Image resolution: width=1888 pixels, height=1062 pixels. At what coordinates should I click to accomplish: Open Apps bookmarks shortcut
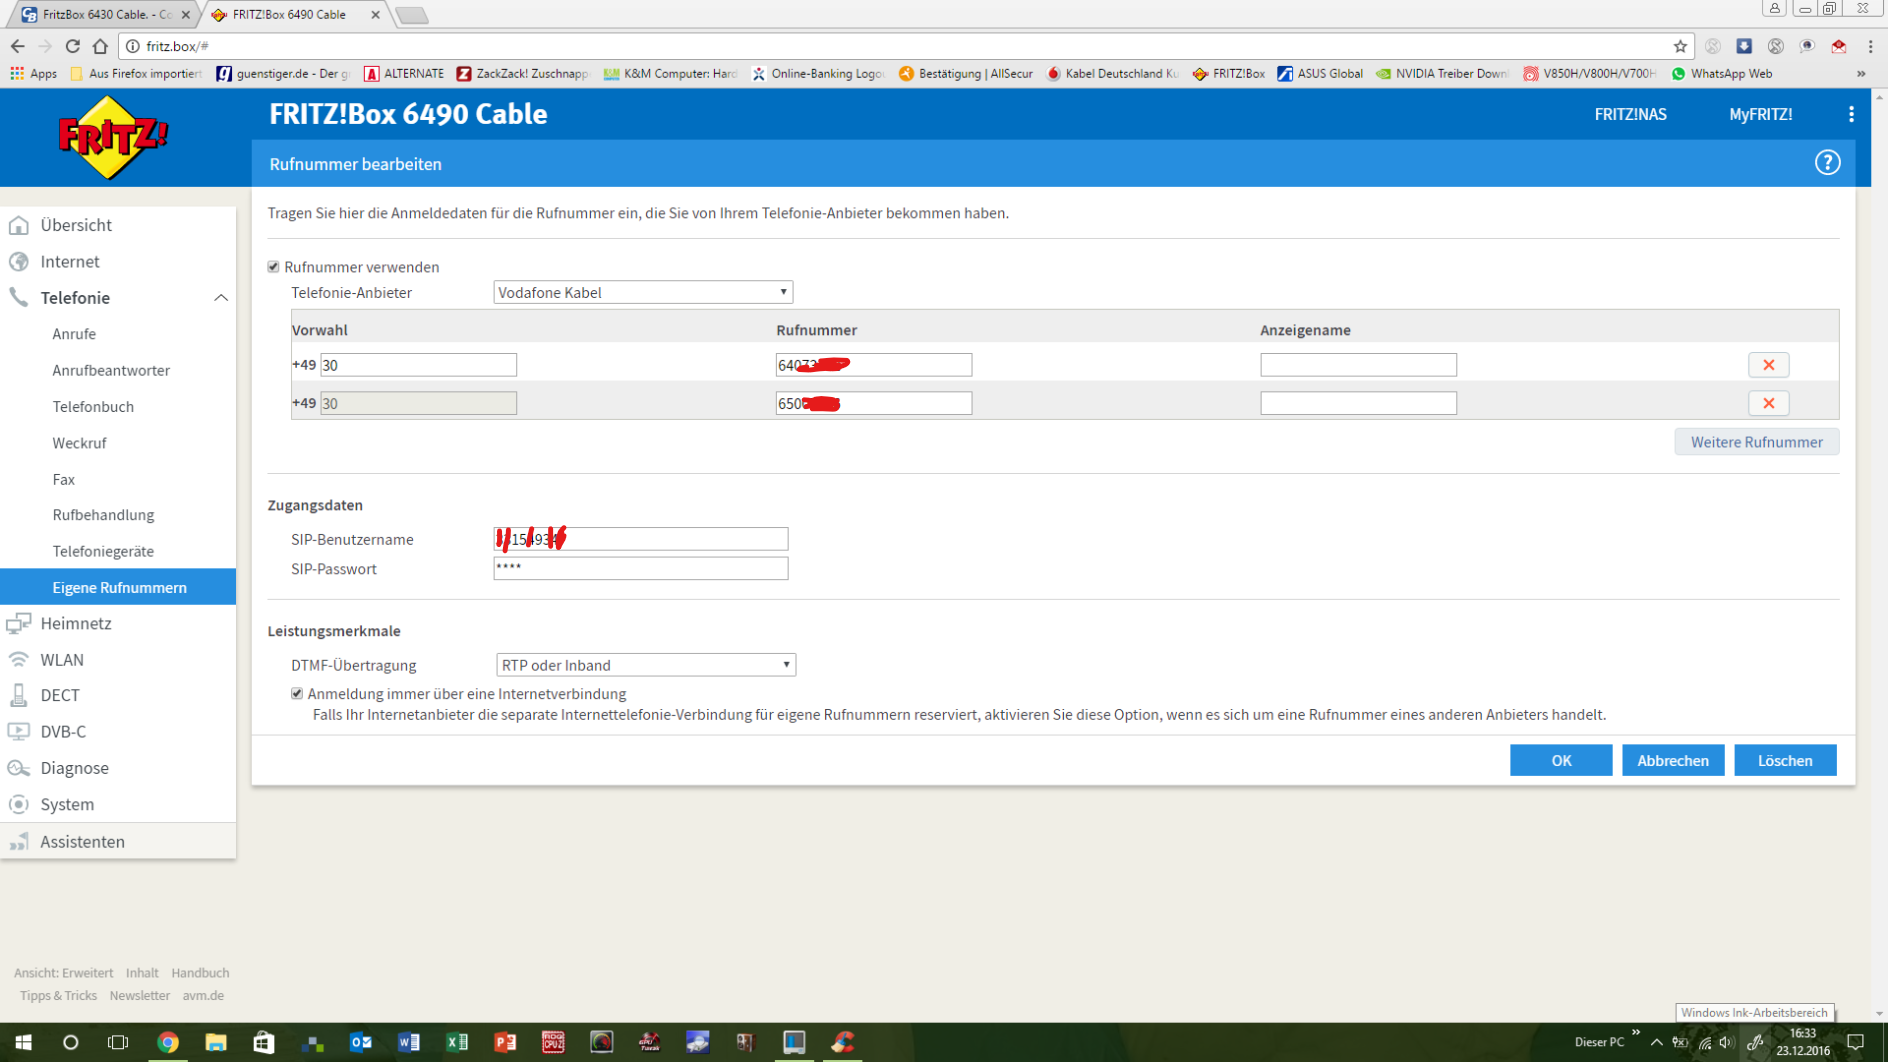point(33,73)
